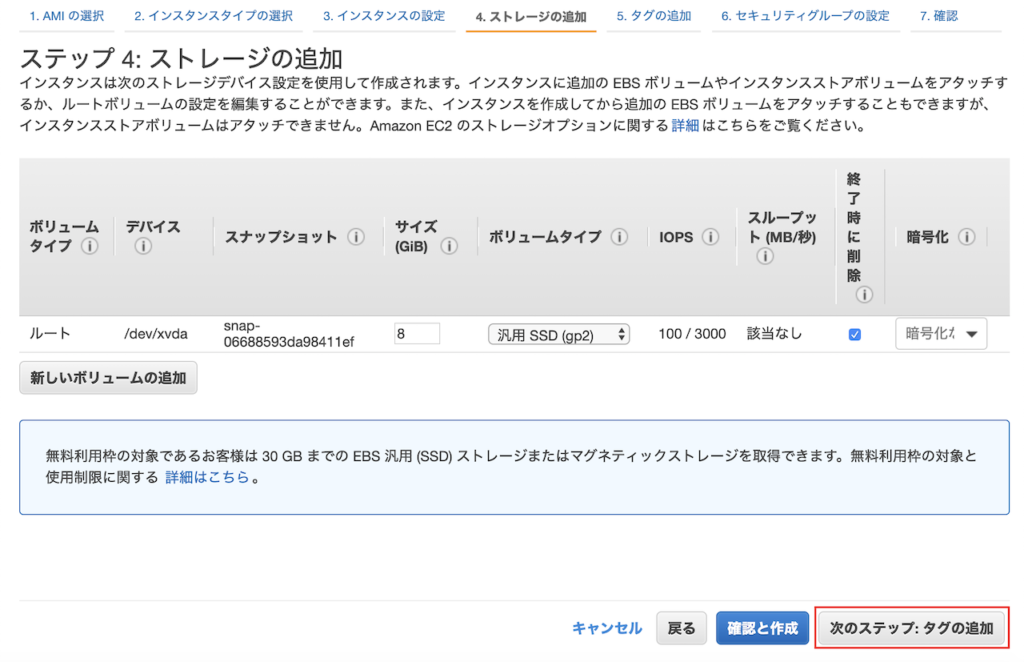Click 次のステップ: タグの追加 button
This screenshot has height=662, width=1024.
tap(911, 628)
